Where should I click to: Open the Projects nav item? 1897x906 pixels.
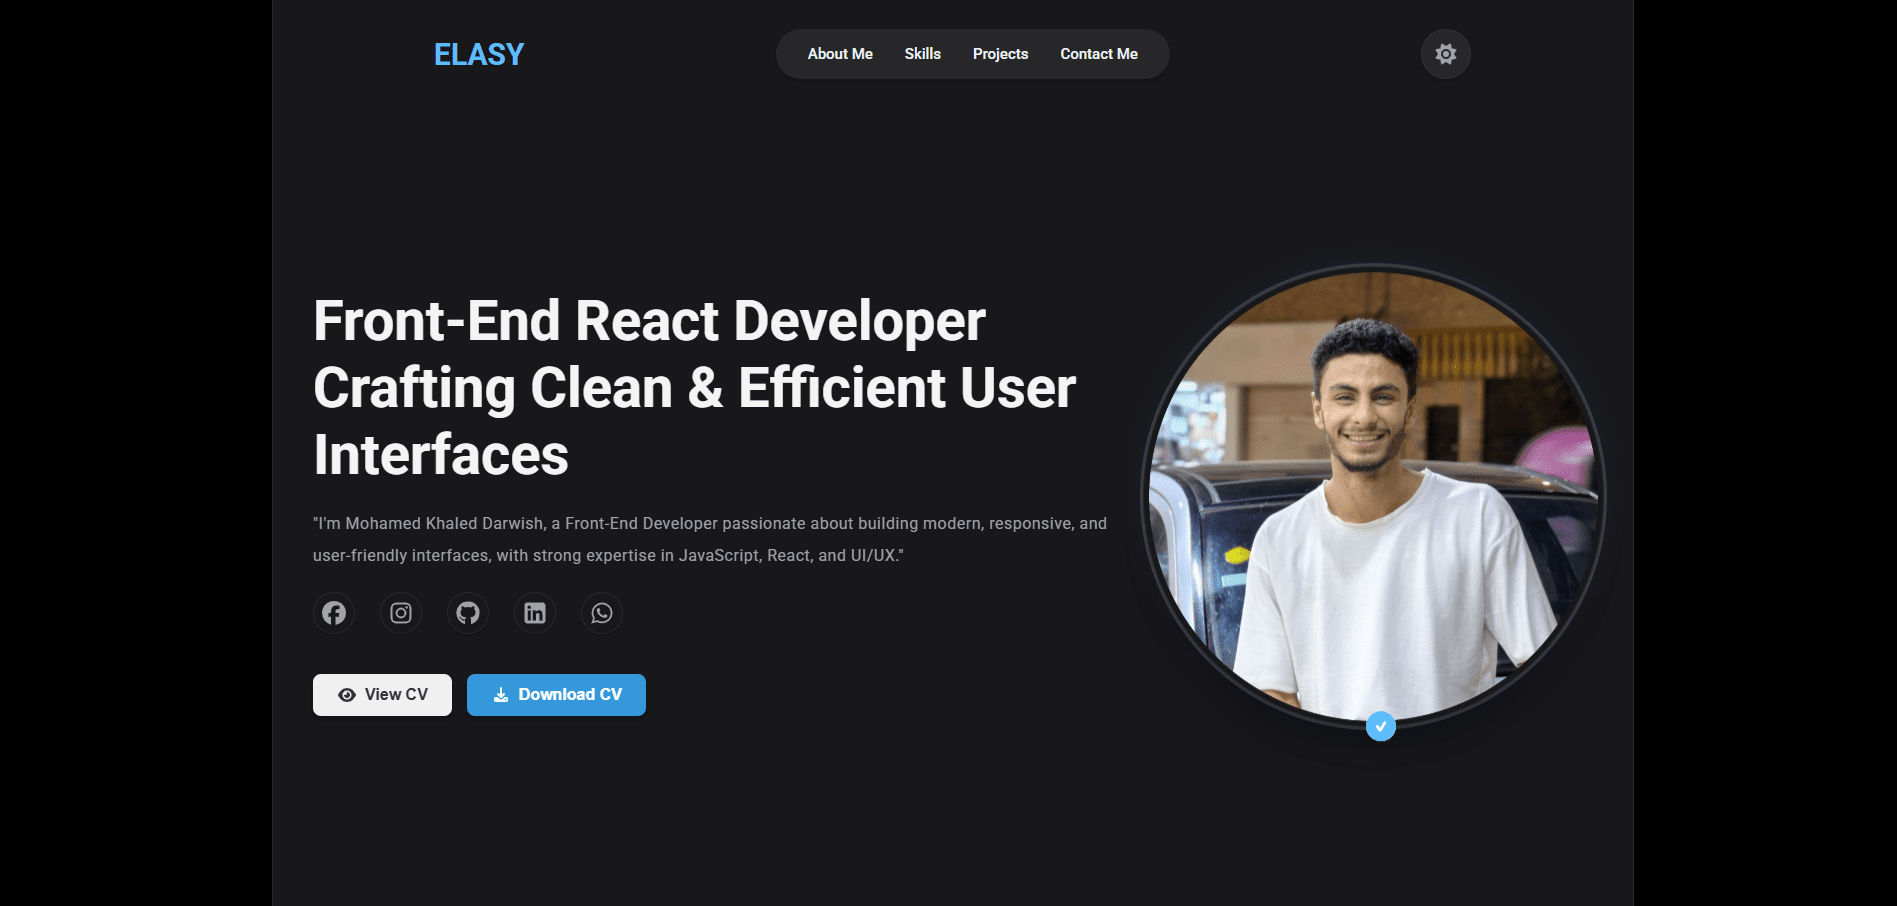[x=1000, y=54]
